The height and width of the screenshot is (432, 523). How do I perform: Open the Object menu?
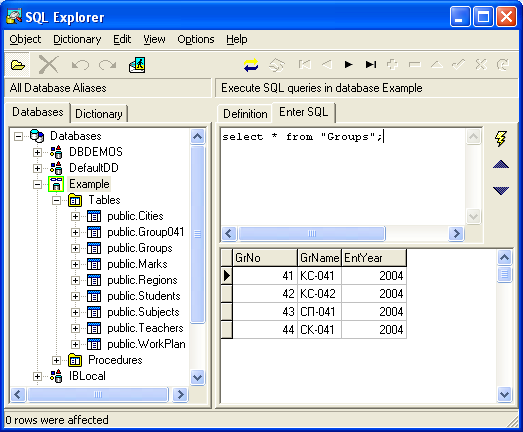(25, 39)
